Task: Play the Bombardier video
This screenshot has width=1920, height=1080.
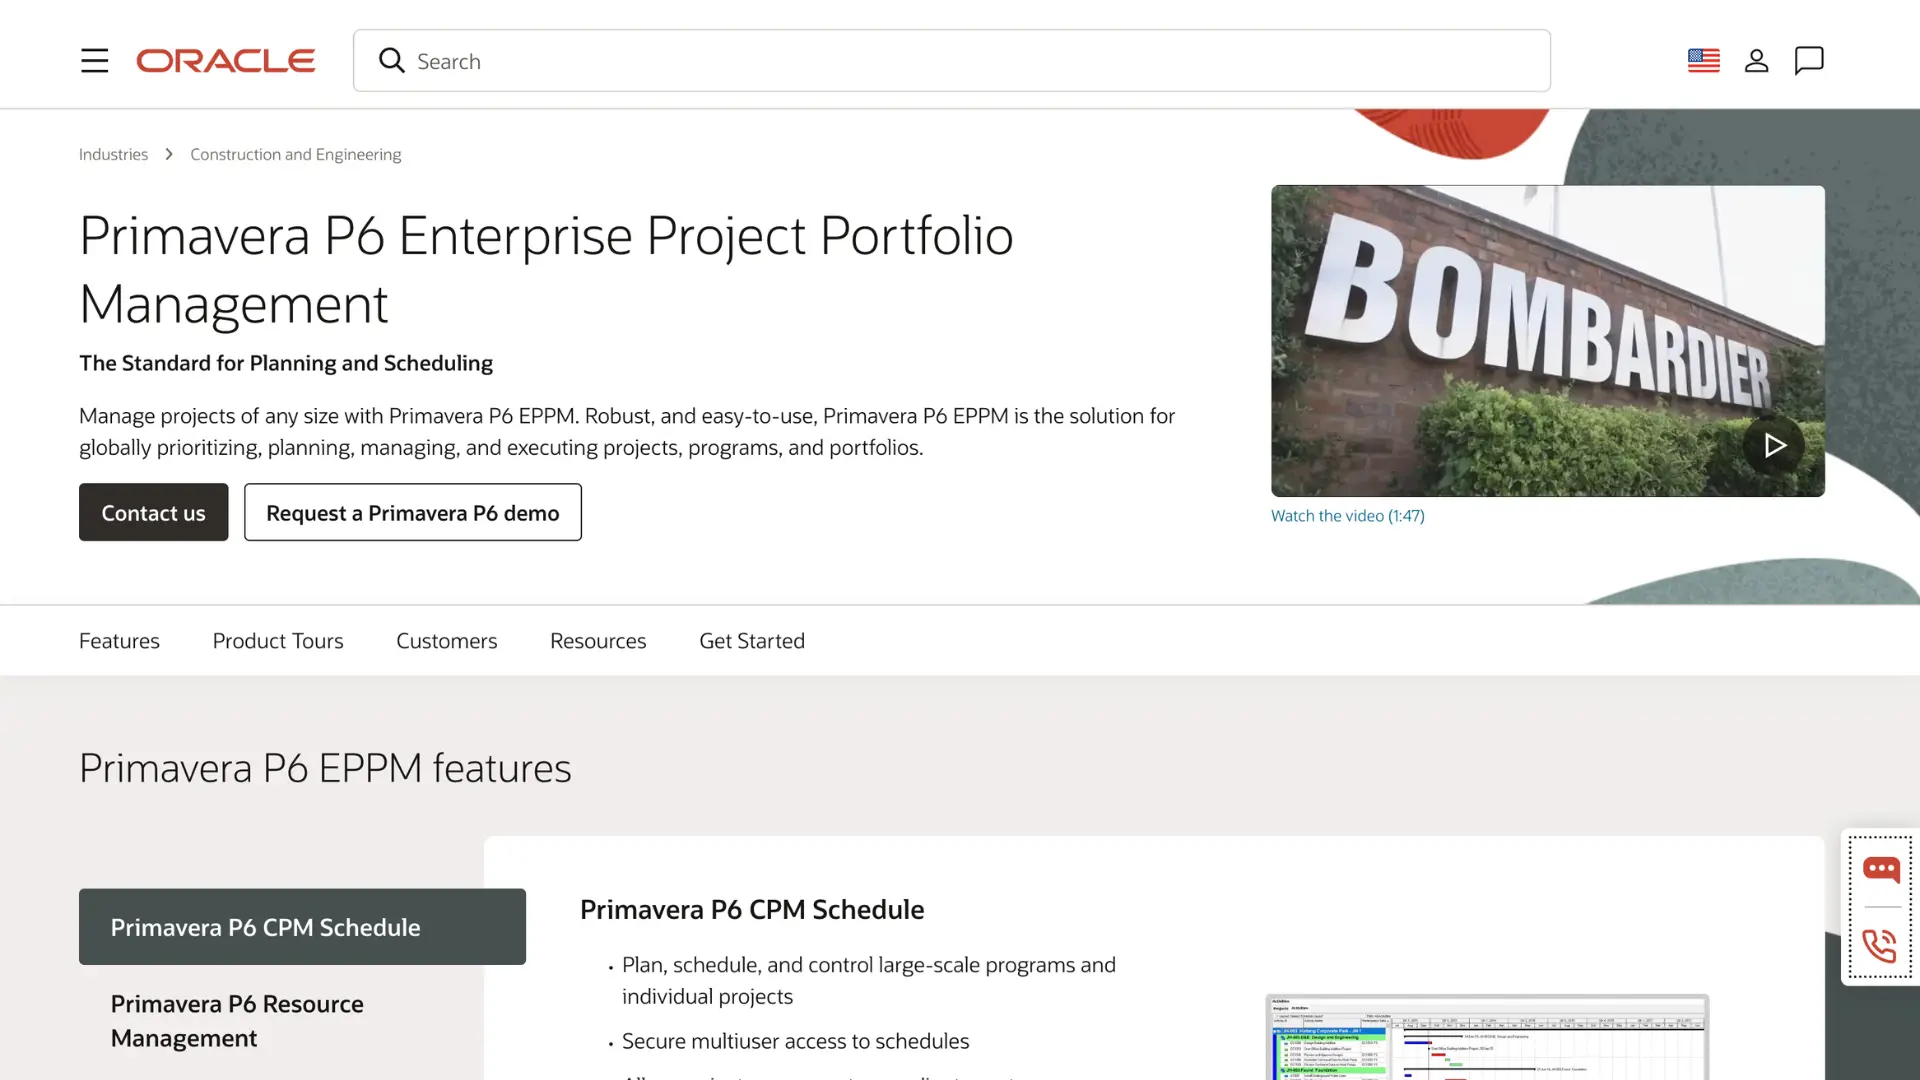Action: 1773,445
